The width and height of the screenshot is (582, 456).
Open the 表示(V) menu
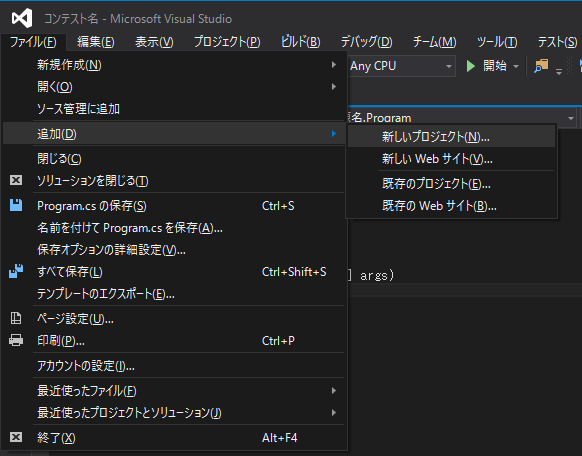pyautogui.click(x=154, y=42)
